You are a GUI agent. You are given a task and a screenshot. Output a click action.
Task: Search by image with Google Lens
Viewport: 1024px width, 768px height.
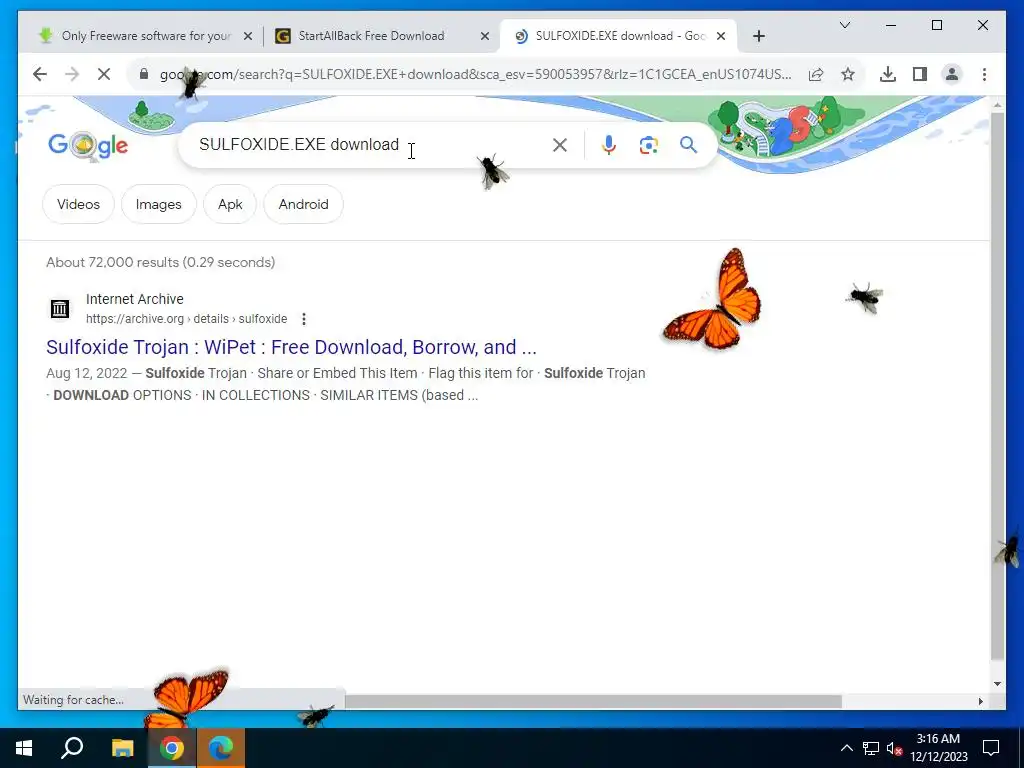coord(648,145)
